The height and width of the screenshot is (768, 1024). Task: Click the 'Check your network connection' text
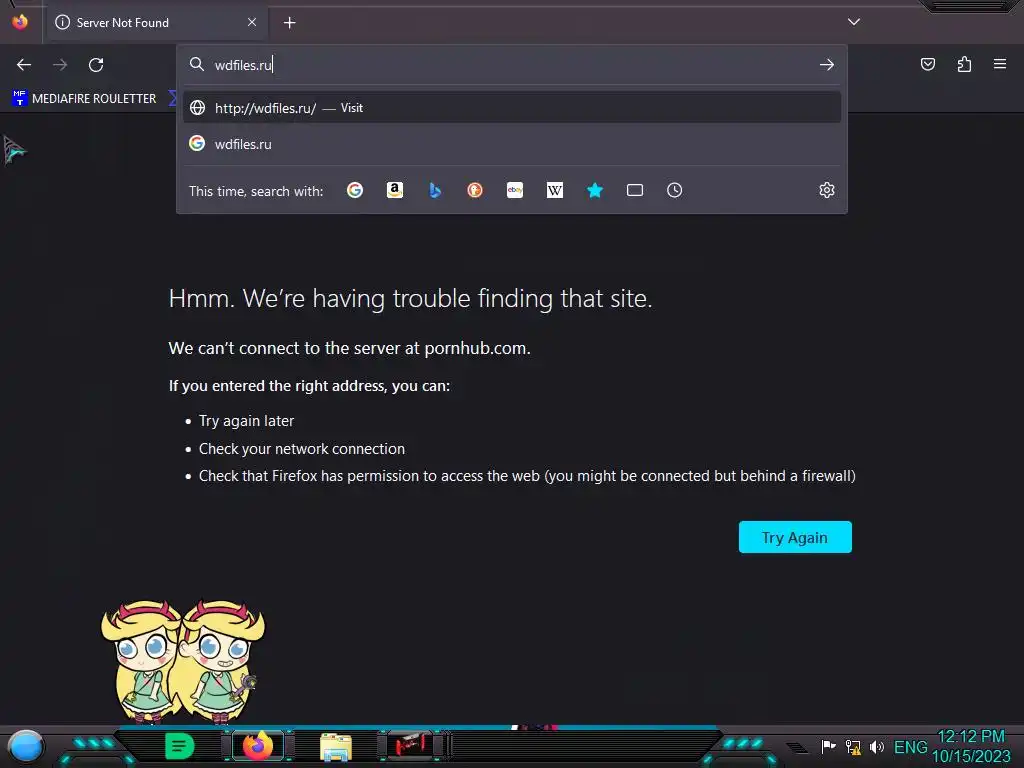pyautogui.click(x=302, y=449)
